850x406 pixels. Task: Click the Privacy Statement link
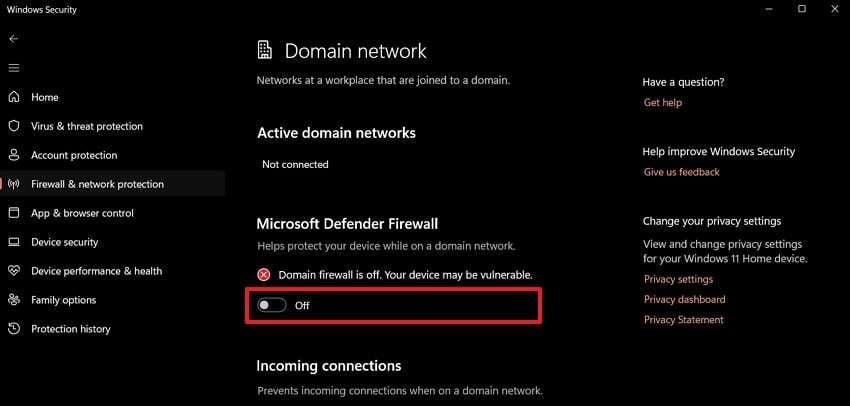pyautogui.click(x=683, y=320)
